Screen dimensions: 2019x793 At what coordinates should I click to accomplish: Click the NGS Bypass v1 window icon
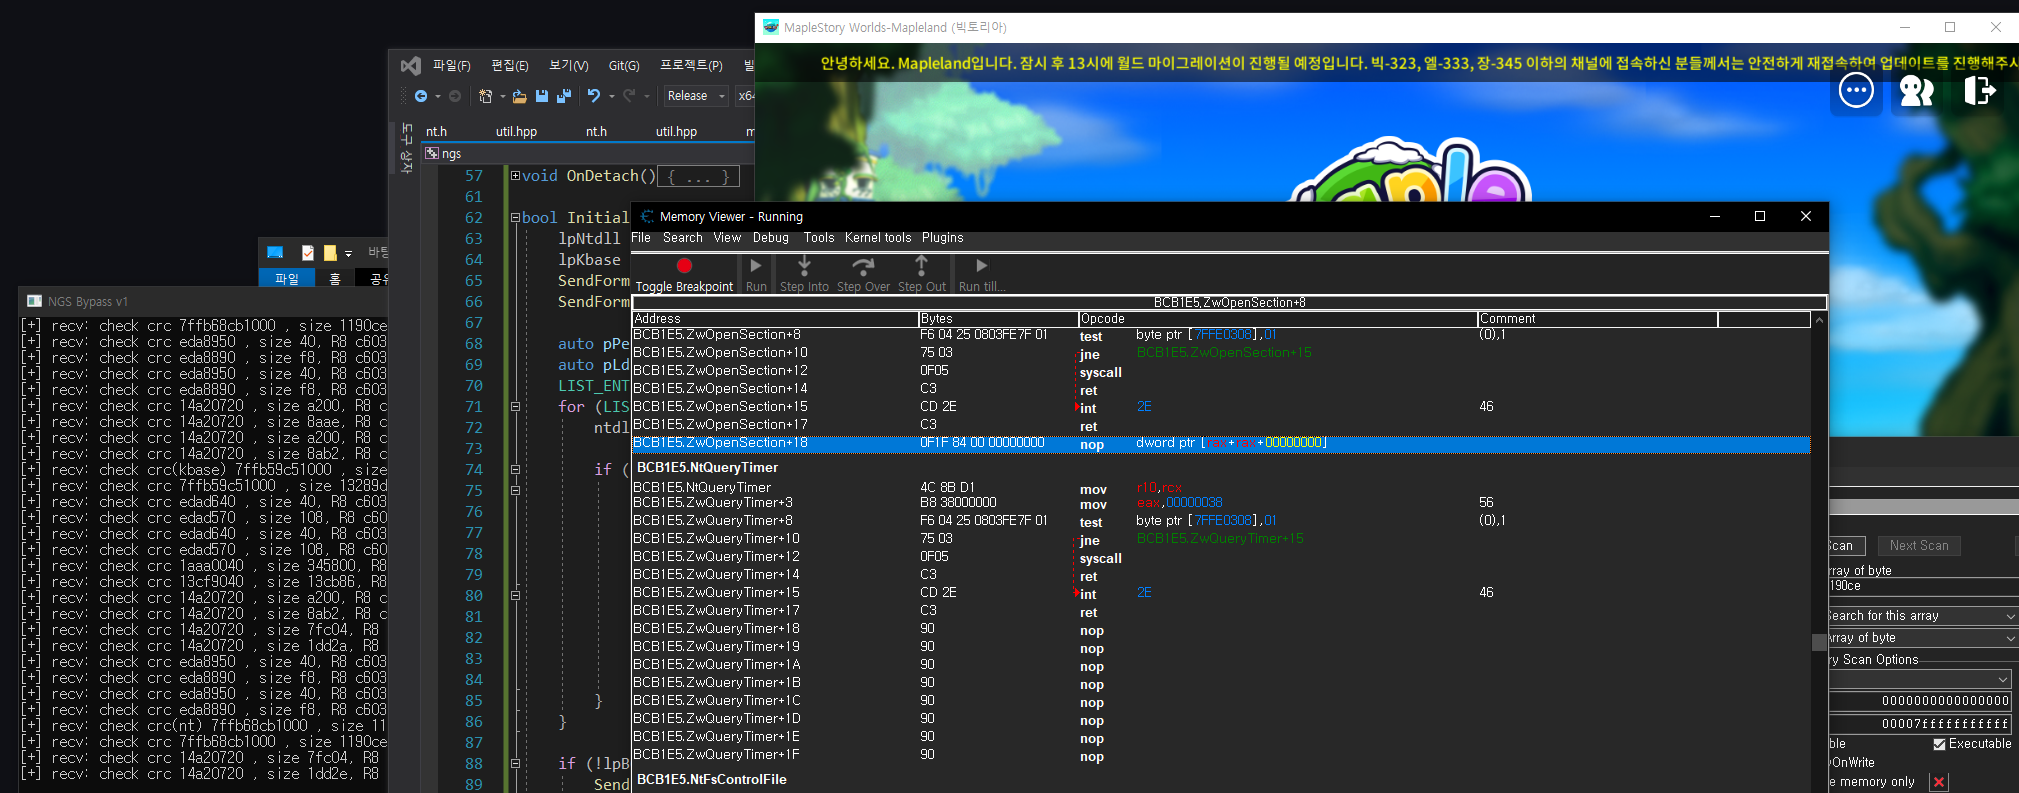[x=35, y=301]
